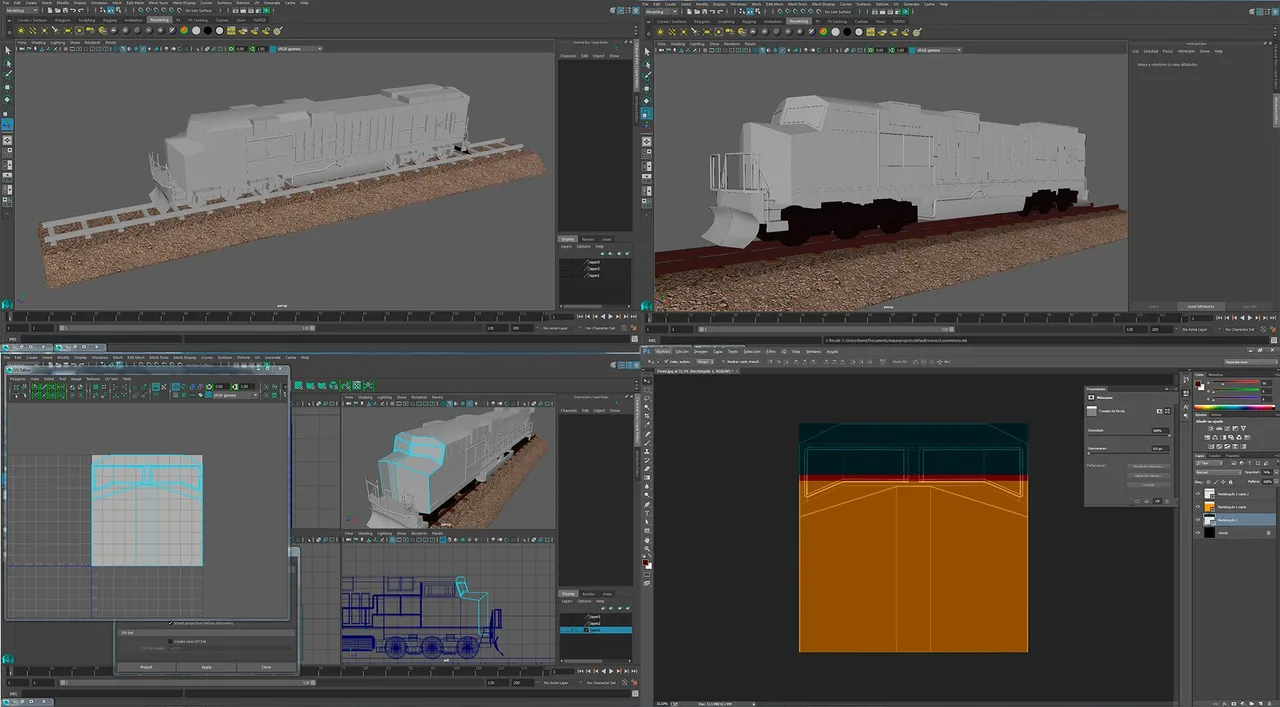
Task: Open Photoshop workspace switcher dropdown
Action: pyautogui.click(x=1252, y=362)
